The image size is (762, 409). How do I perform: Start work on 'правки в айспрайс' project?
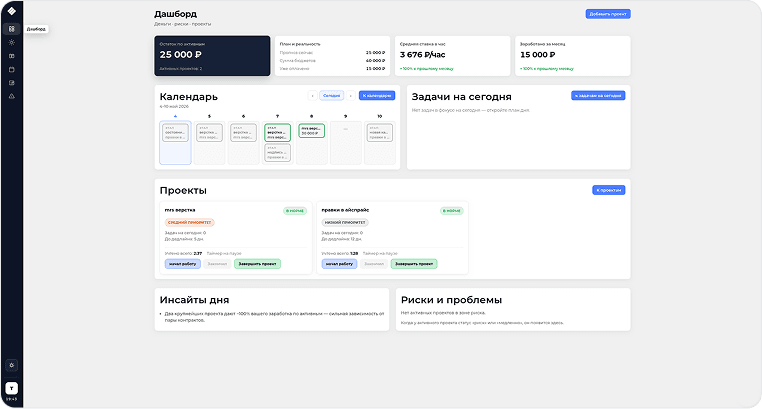pos(339,264)
